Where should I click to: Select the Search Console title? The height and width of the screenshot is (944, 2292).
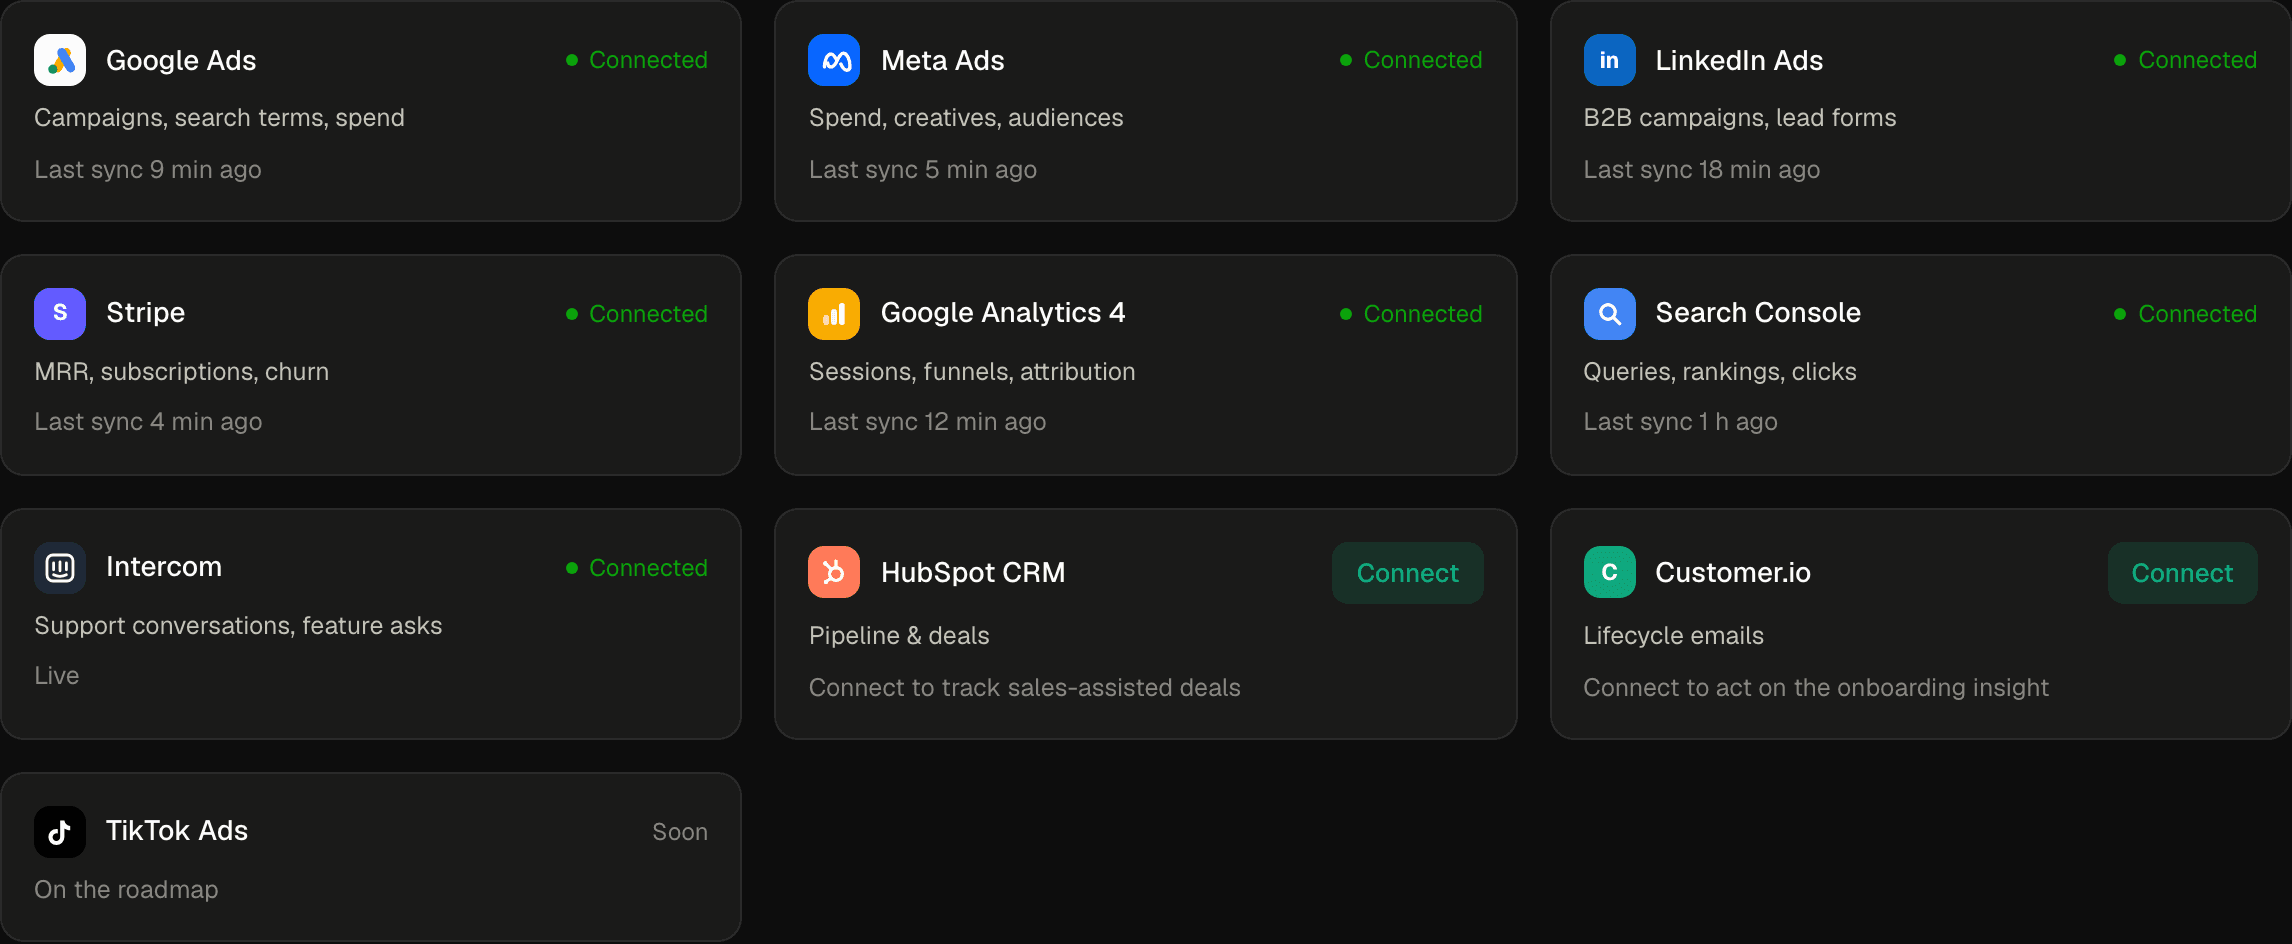1758,313
